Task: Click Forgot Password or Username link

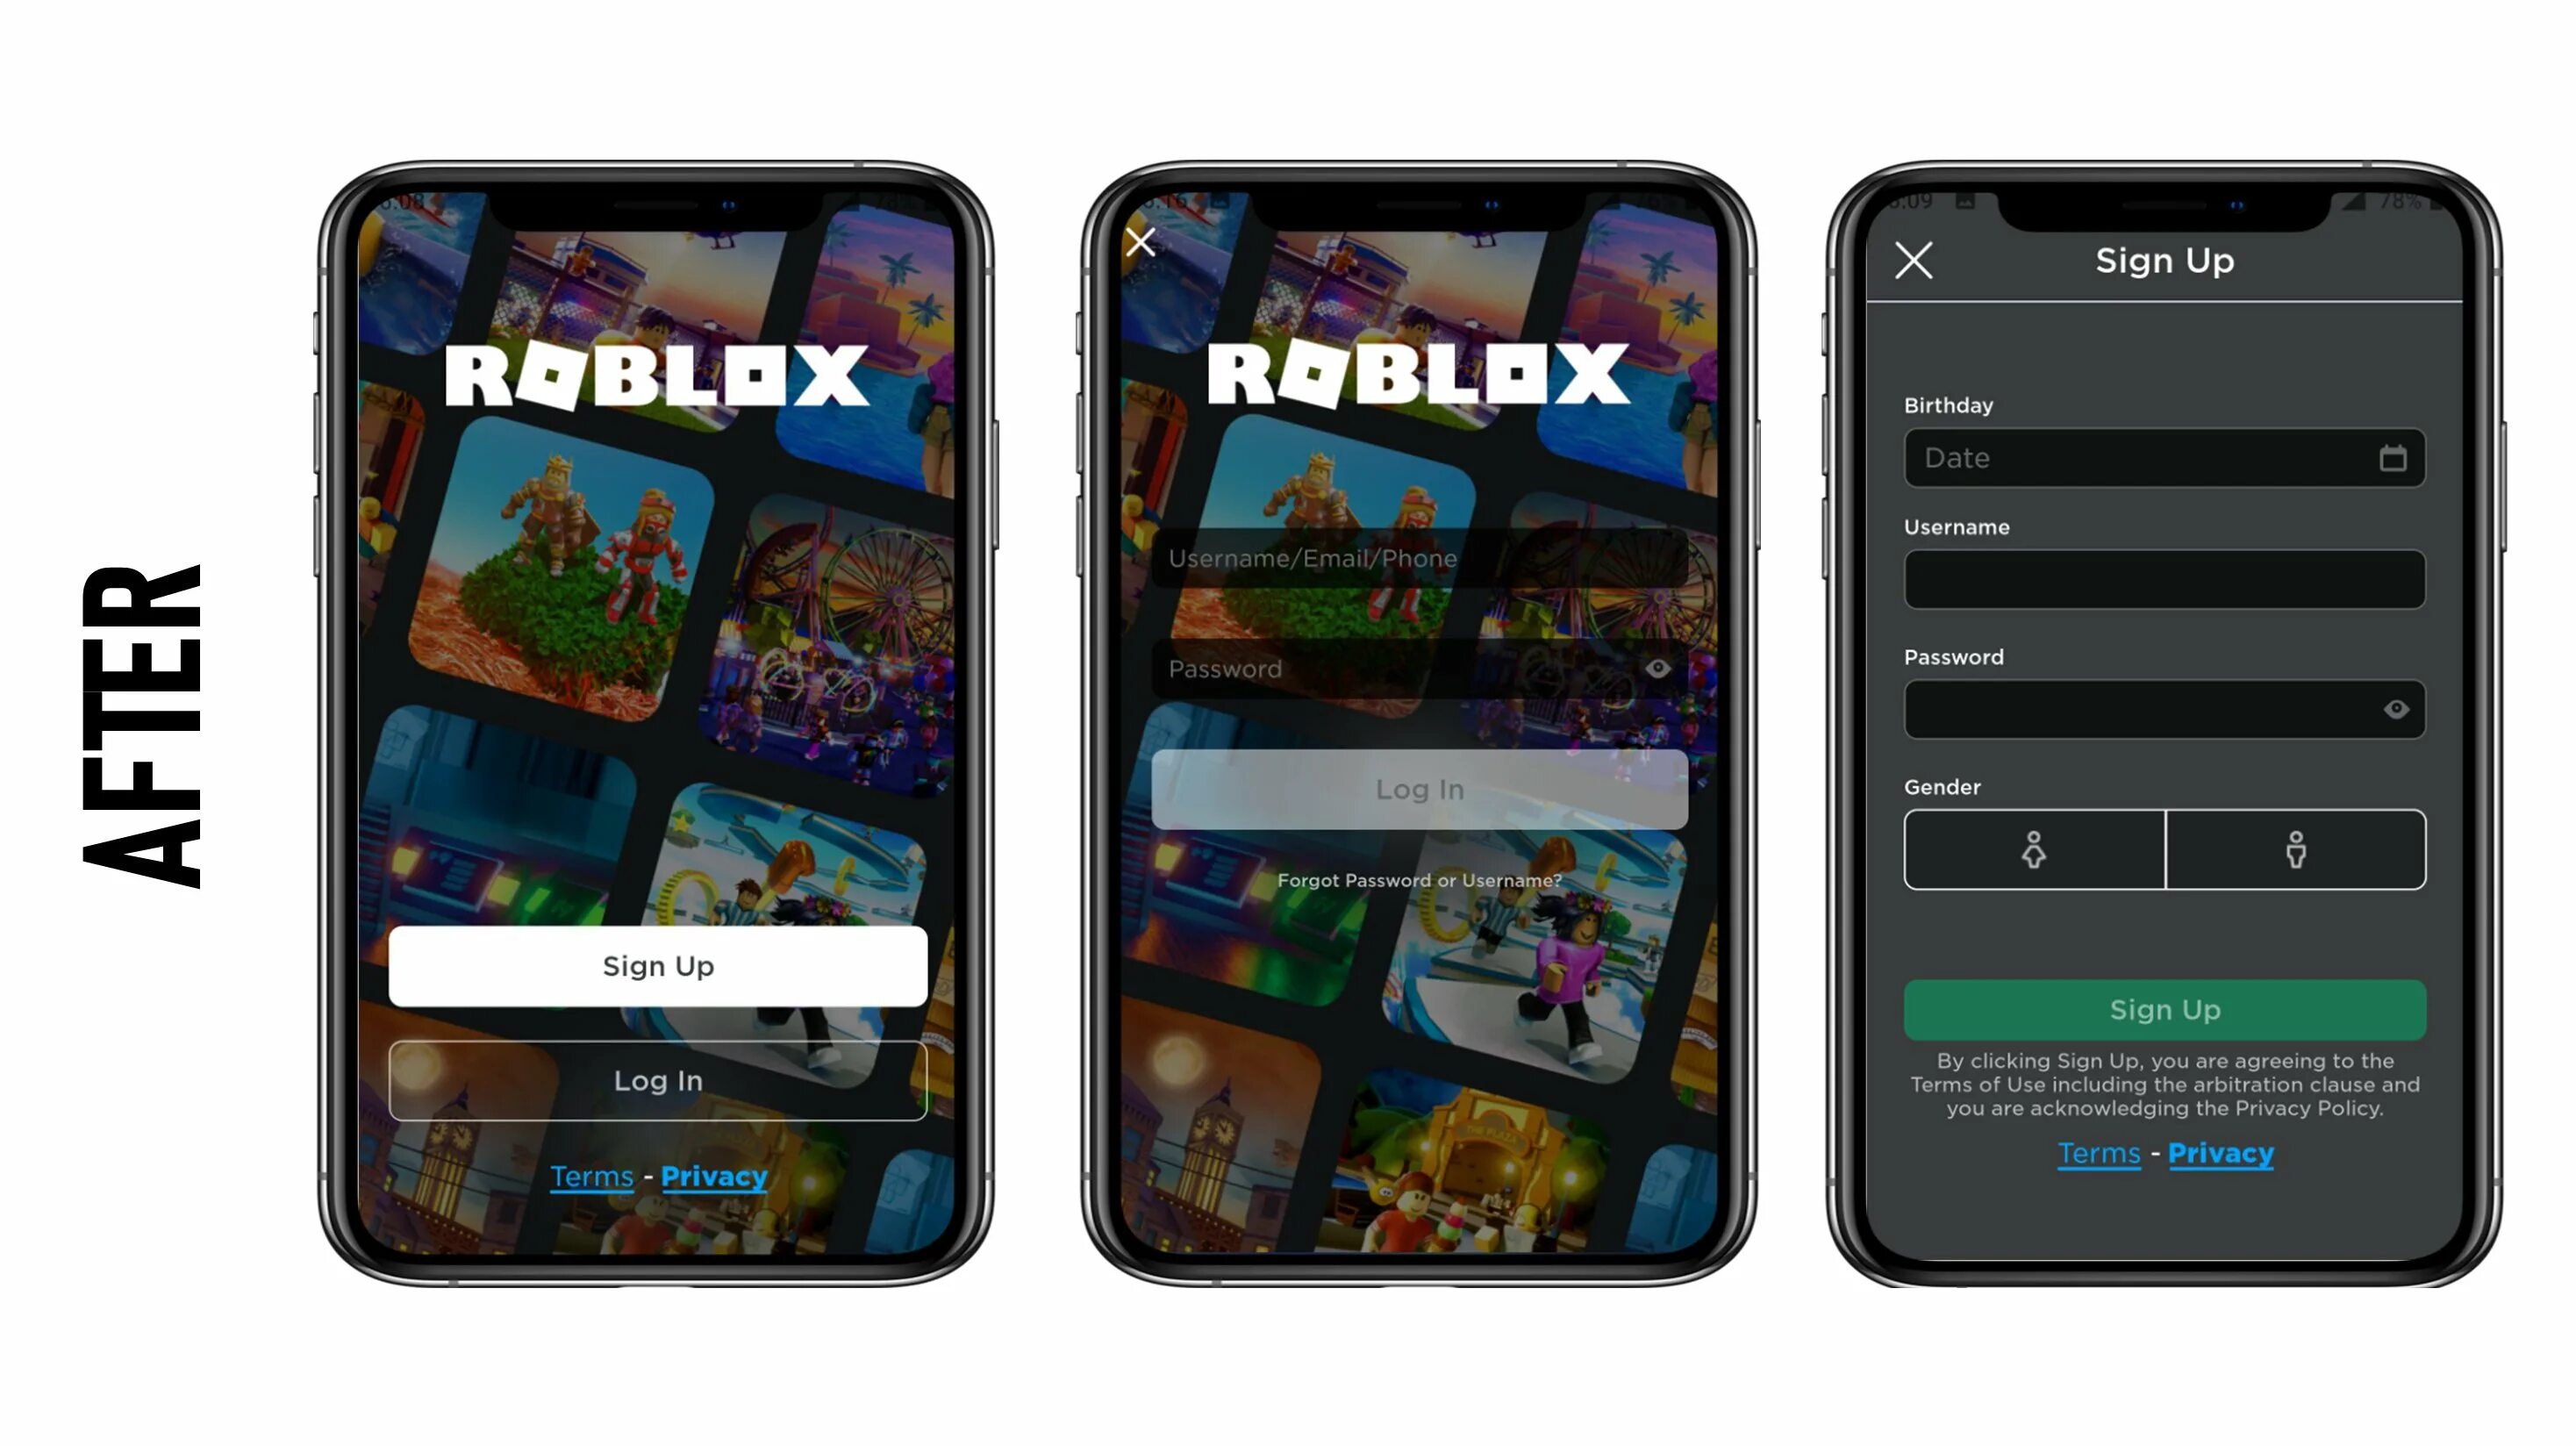Action: point(1417,880)
